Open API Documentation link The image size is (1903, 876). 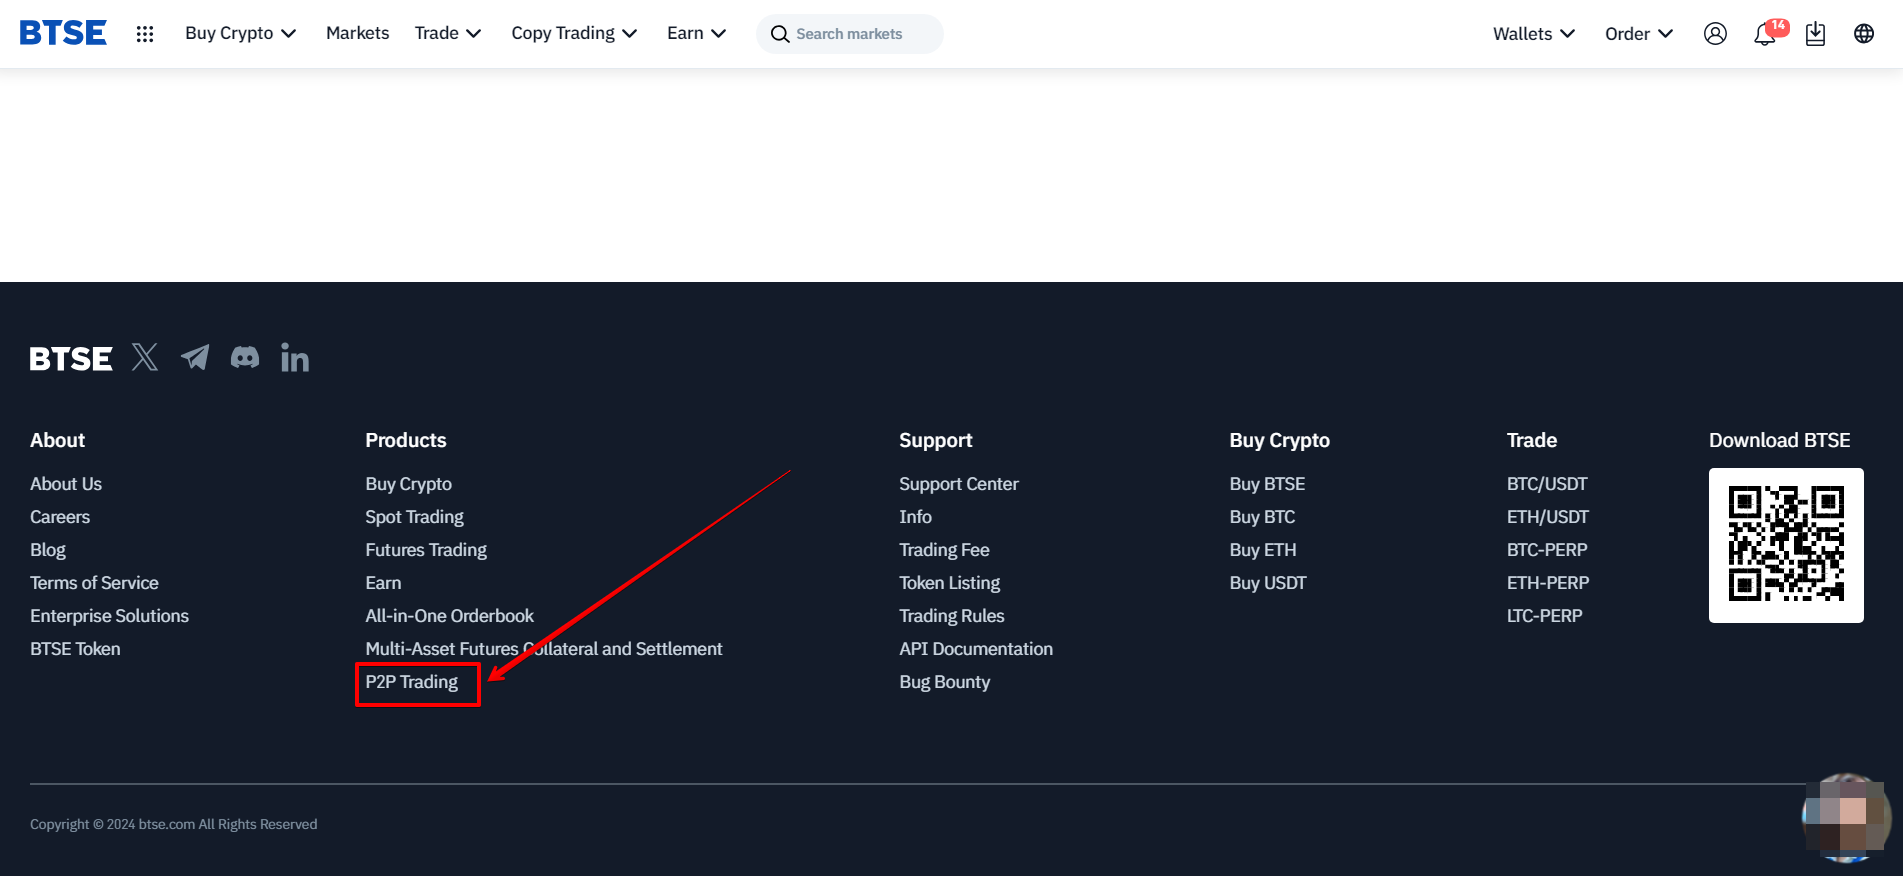[x=976, y=649]
